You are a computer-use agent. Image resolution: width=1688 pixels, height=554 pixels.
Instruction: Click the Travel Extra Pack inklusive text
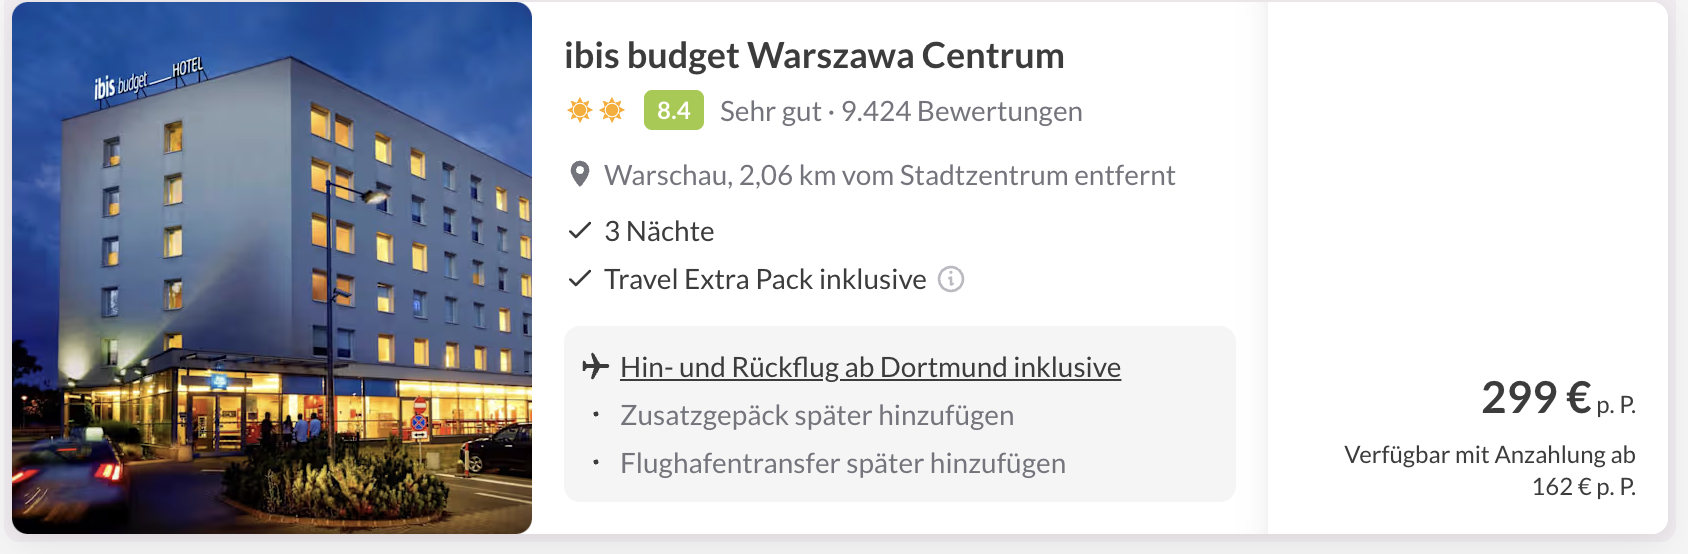pos(765,279)
